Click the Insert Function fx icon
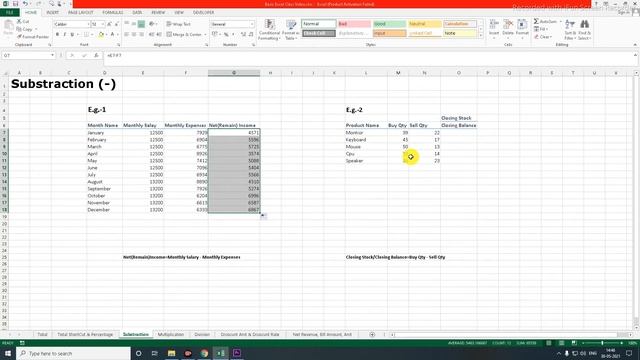This screenshot has width=640, height=360. pos(96,55)
